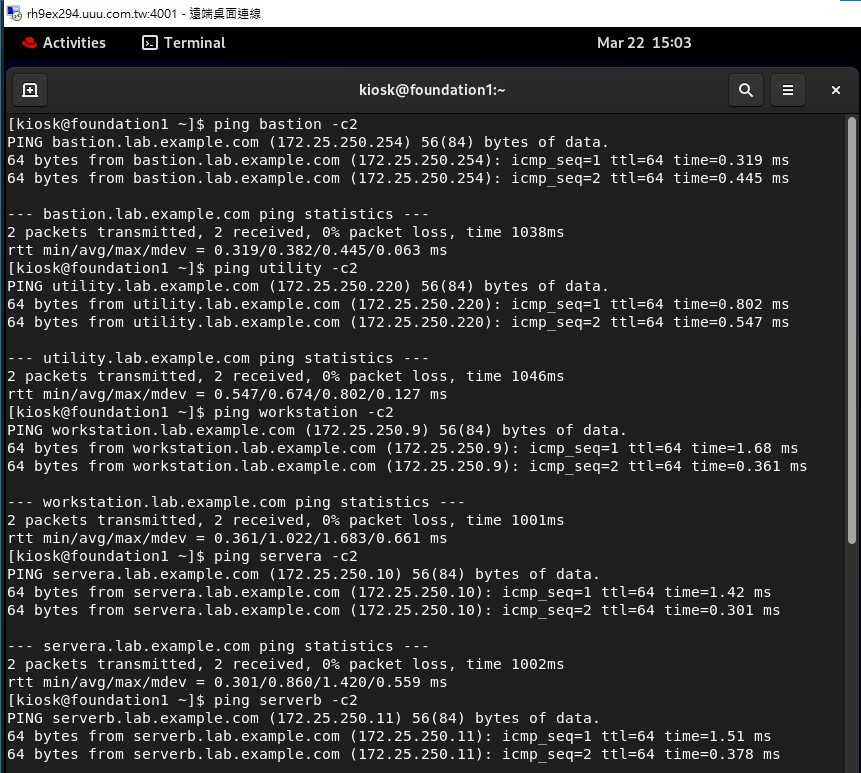Click the terminal search magnifier icon
This screenshot has height=773, width=861.
point(745,90)
